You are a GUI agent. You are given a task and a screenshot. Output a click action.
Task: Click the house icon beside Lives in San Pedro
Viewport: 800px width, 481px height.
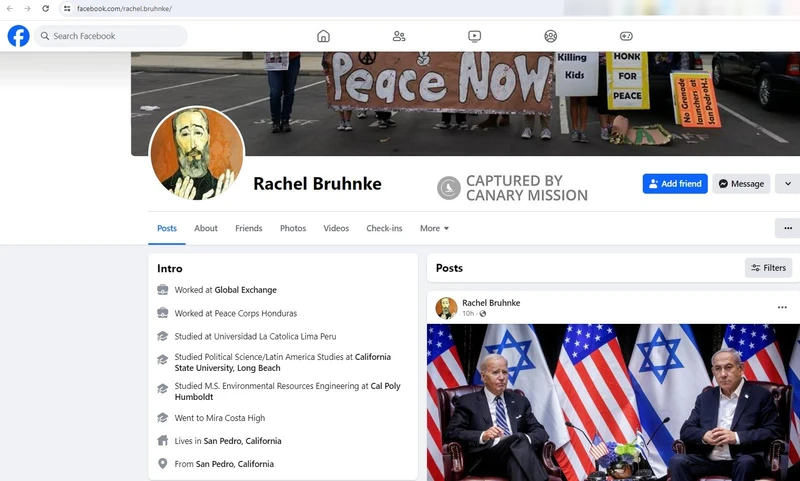163,440
